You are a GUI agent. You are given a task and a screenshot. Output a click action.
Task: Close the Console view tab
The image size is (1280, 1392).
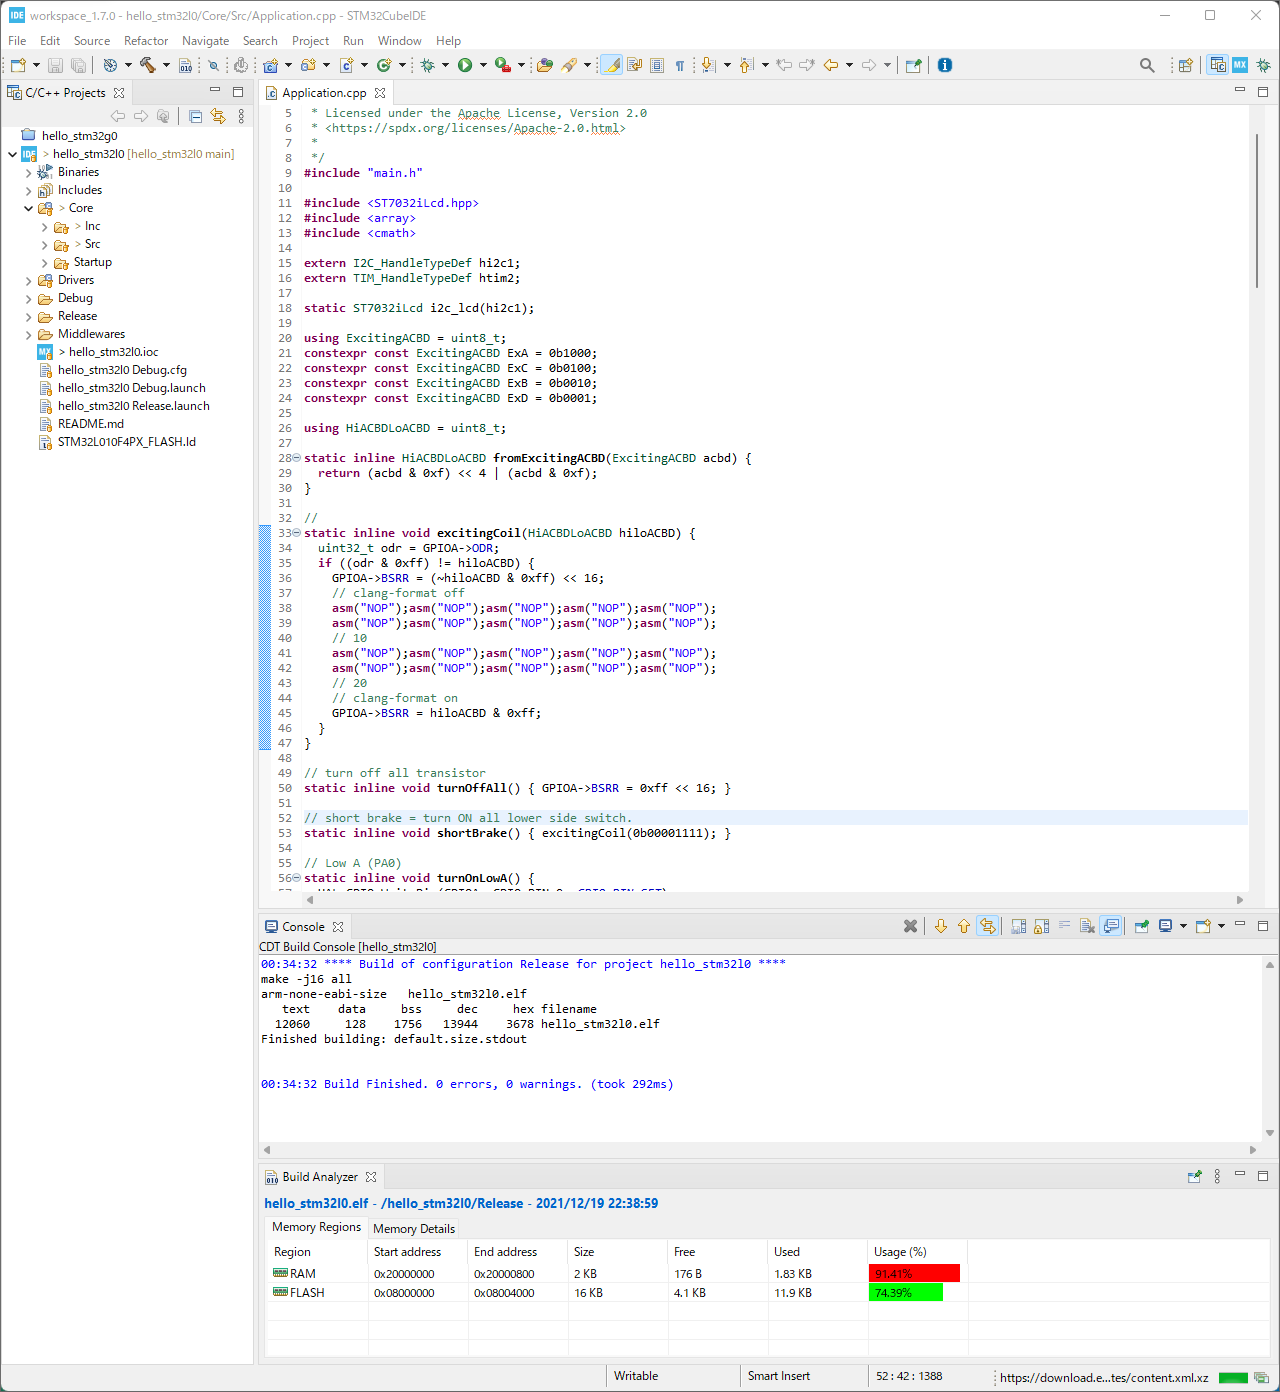(338, 927)
